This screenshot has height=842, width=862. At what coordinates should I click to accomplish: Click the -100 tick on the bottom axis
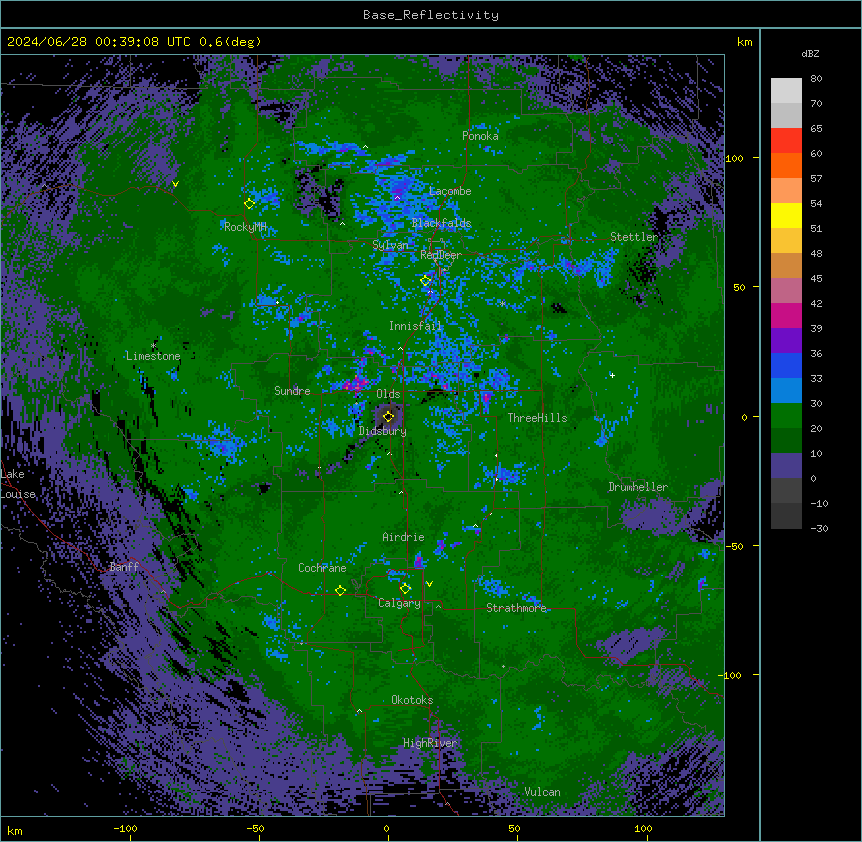125,828
